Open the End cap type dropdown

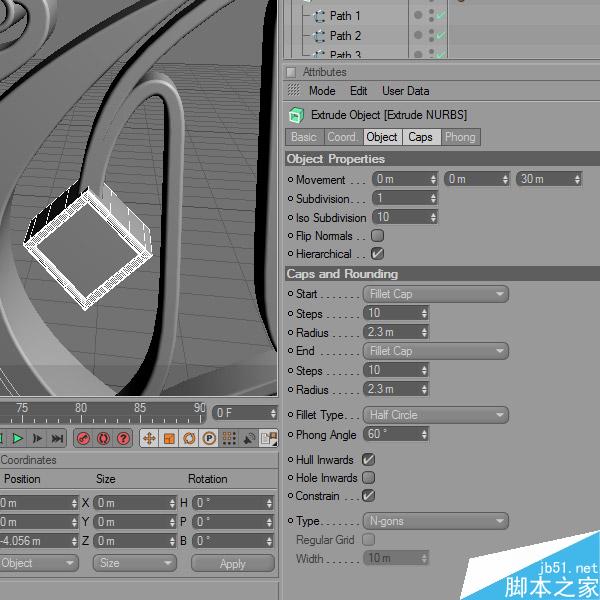click(x=436, y=351)
